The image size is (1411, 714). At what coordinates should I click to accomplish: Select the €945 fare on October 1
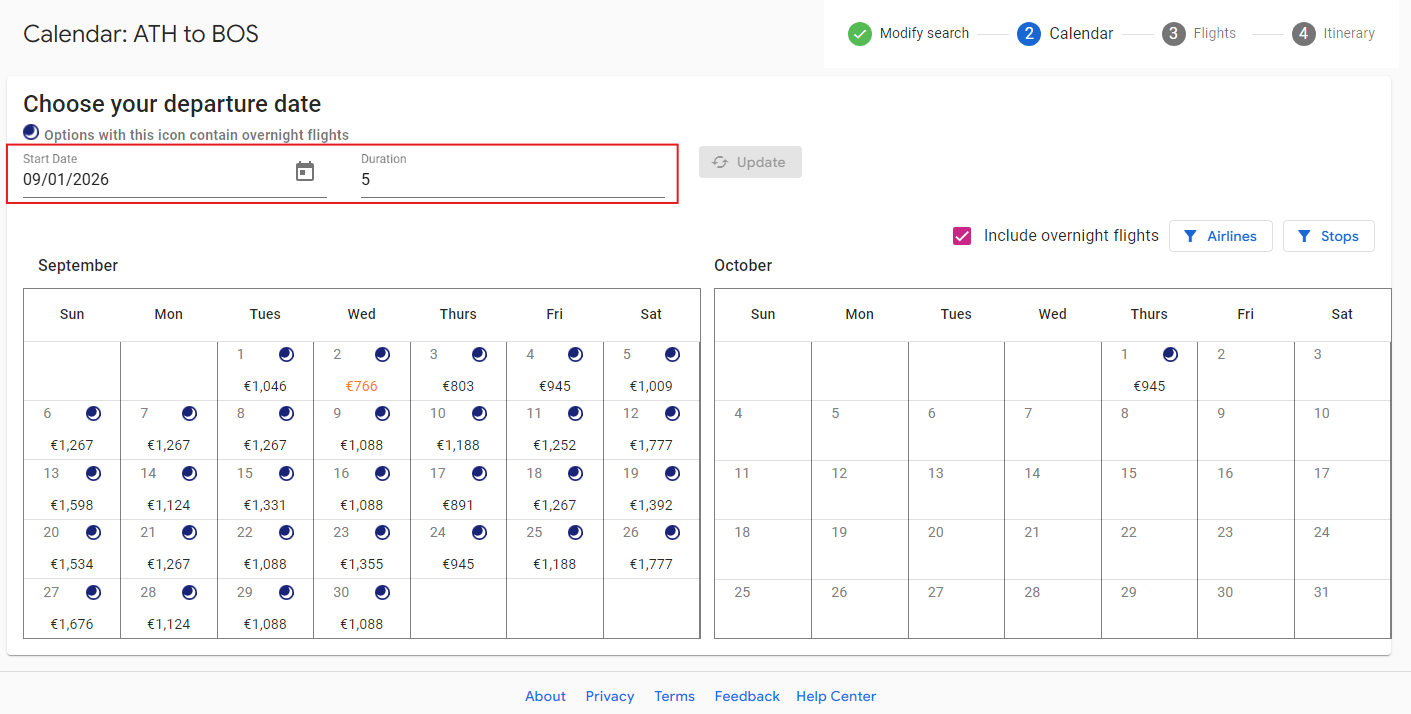coord(1149,386)
